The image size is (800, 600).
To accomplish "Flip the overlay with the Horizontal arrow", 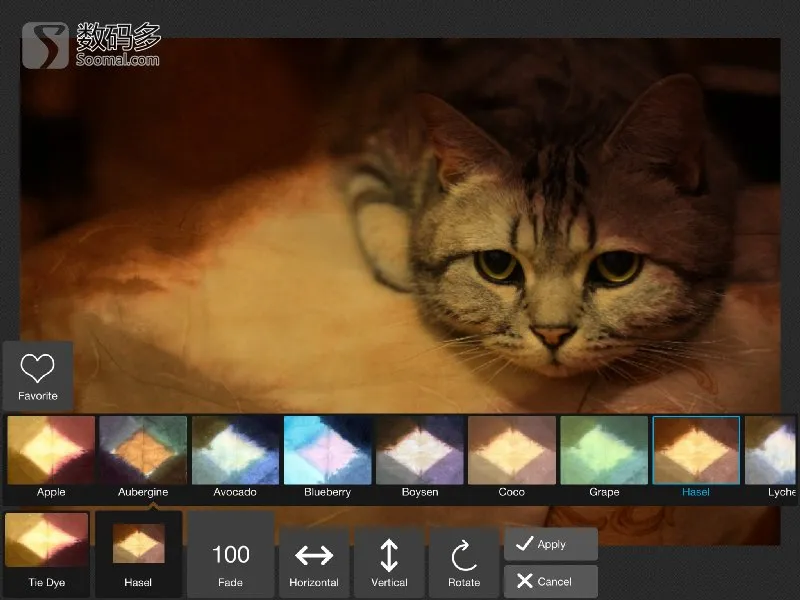I will click(x=314, y=563).
